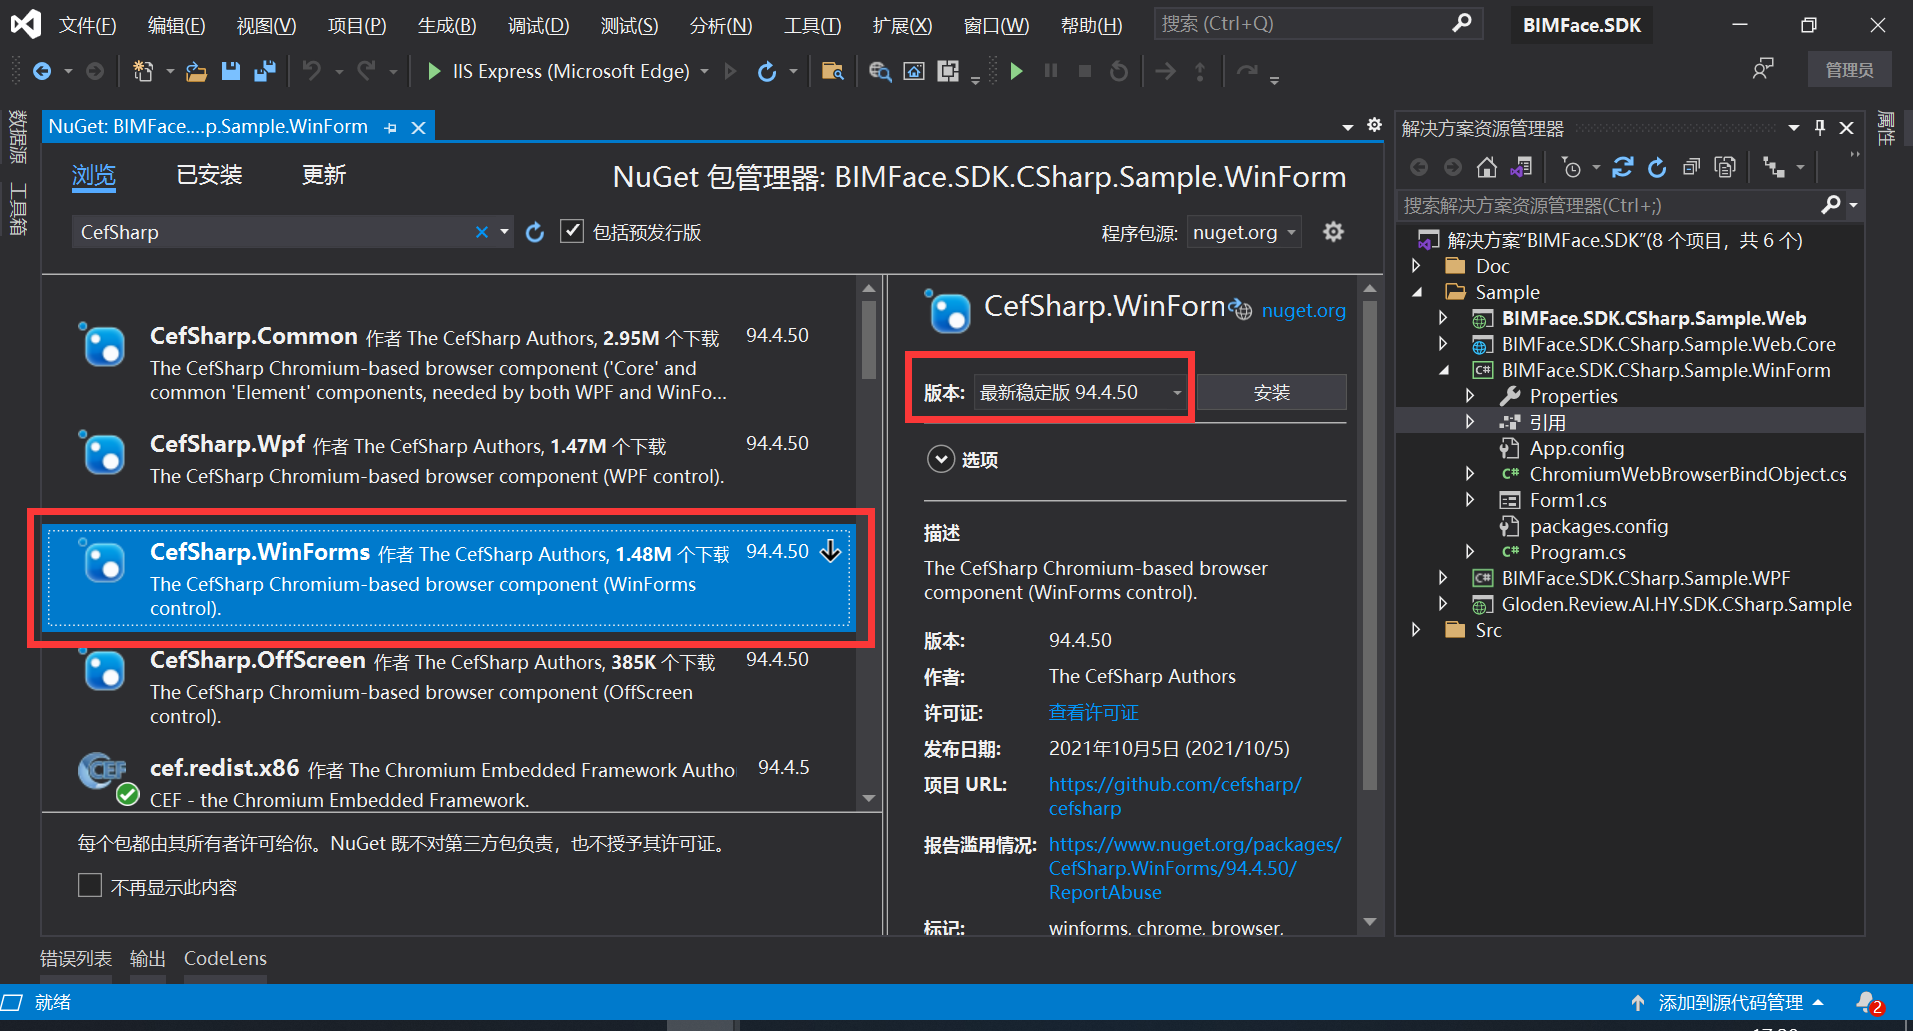Image resolution: width=1913 pixels, height=1031 pixels.
Task: Open the github.com/cefsharp project URL link
Action: [x=1175, y=796]
